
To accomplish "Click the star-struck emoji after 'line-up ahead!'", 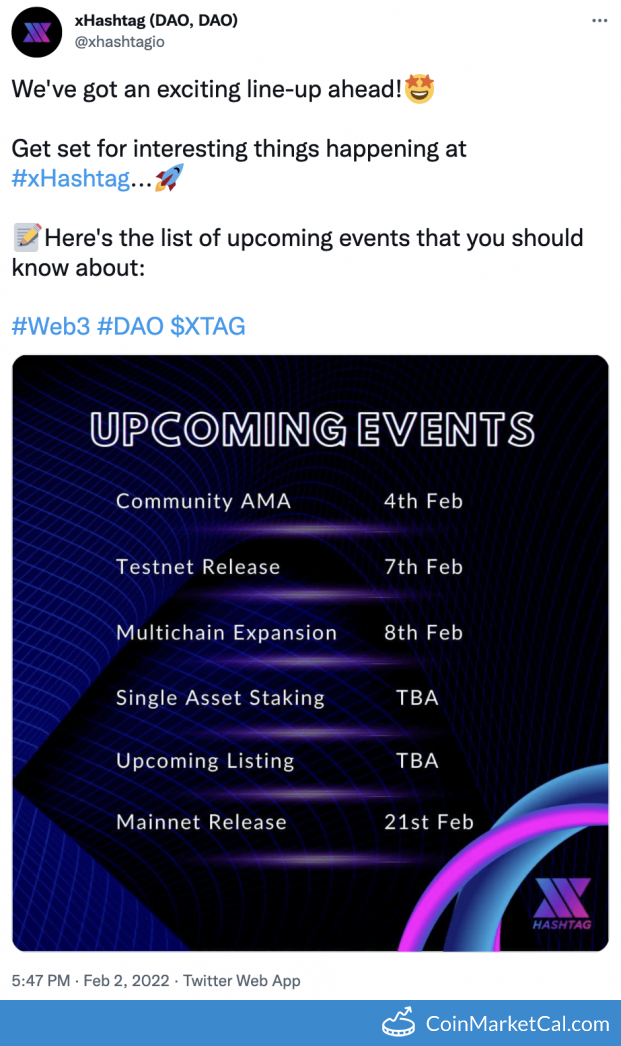I will (x=420, y=89).
